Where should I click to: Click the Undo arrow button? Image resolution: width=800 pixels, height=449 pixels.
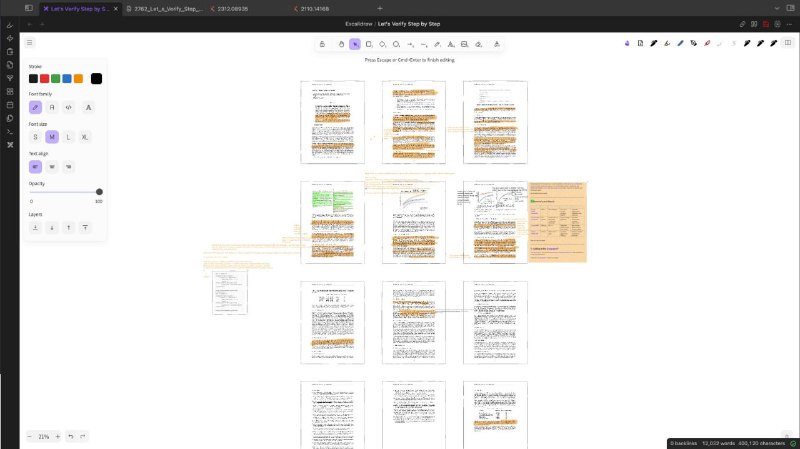[70, 437]
